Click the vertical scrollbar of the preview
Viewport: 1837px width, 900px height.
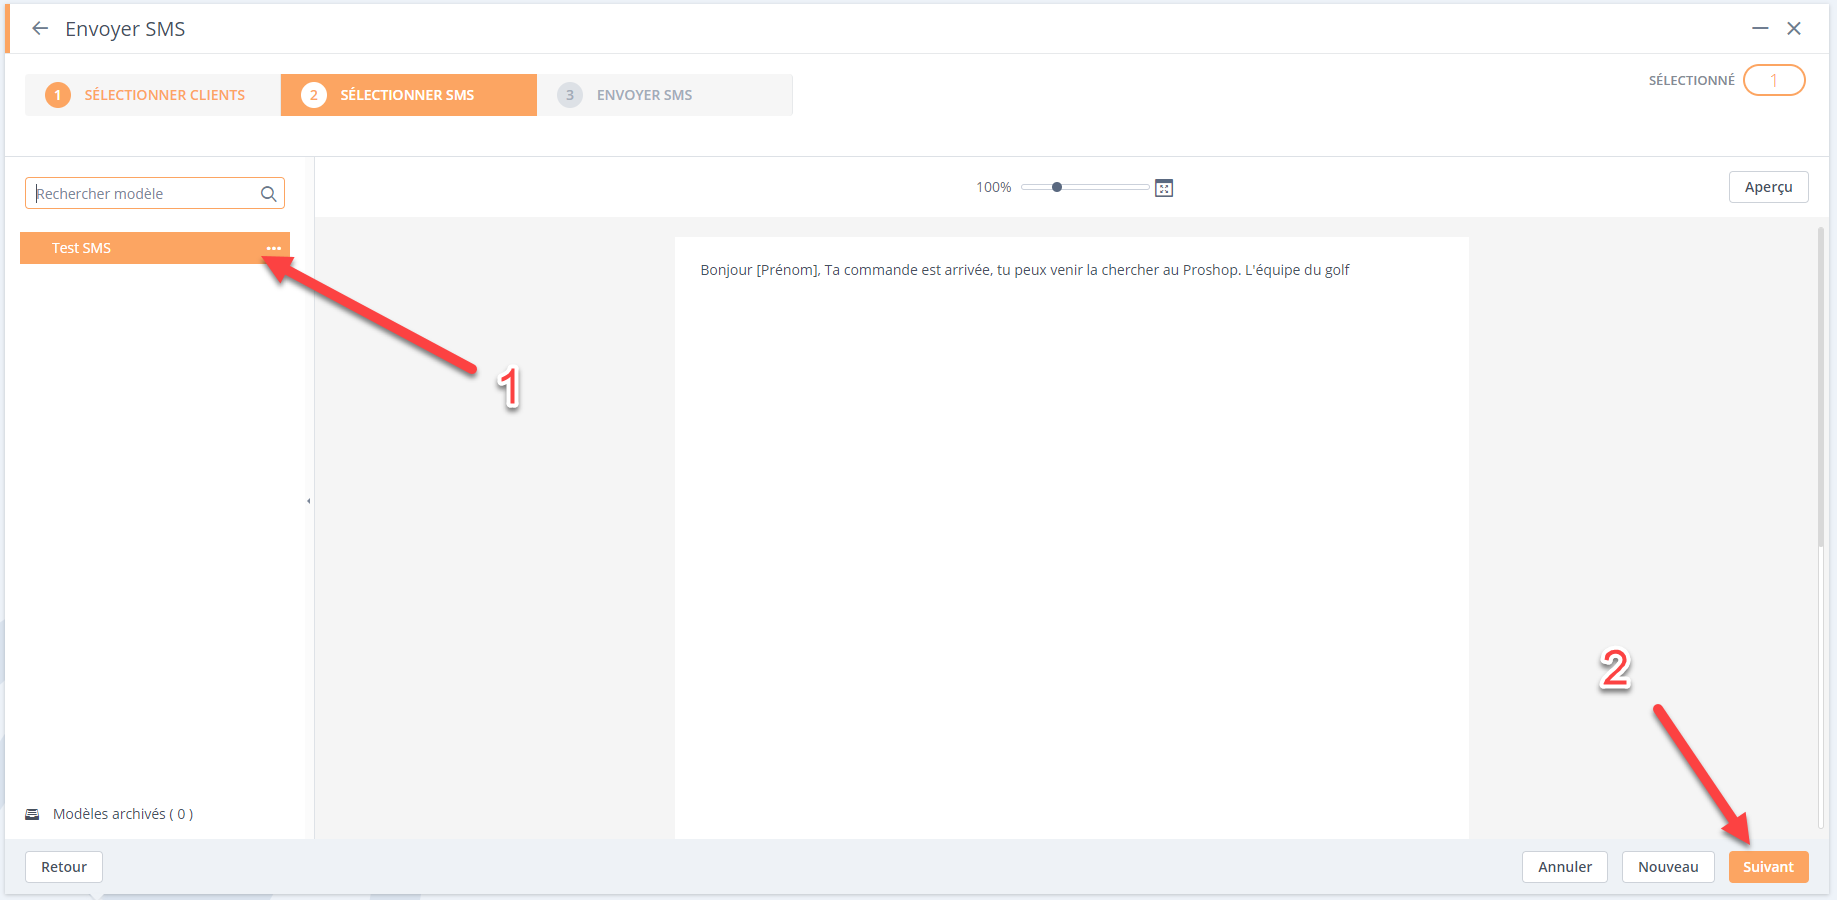point(1820,387)
